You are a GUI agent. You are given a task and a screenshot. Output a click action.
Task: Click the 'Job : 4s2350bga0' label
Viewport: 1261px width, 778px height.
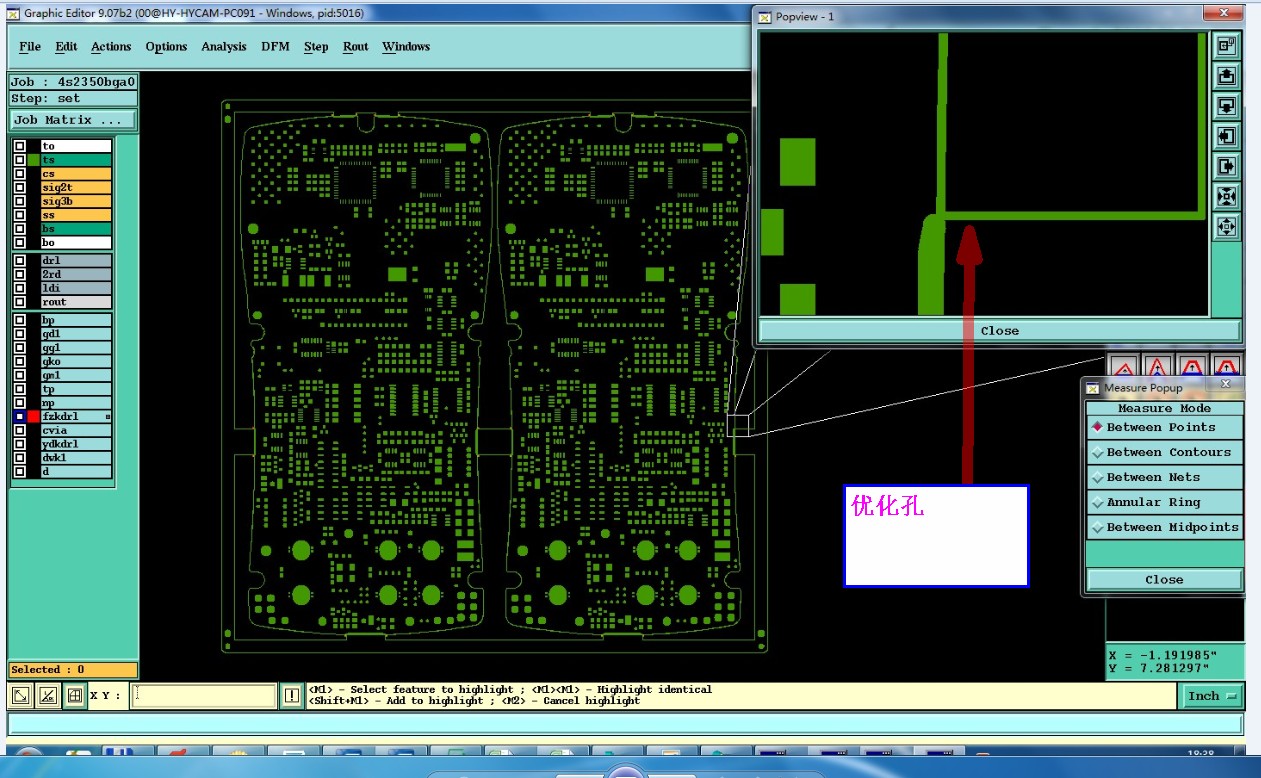pyautogui.click(x=73, y=82)
